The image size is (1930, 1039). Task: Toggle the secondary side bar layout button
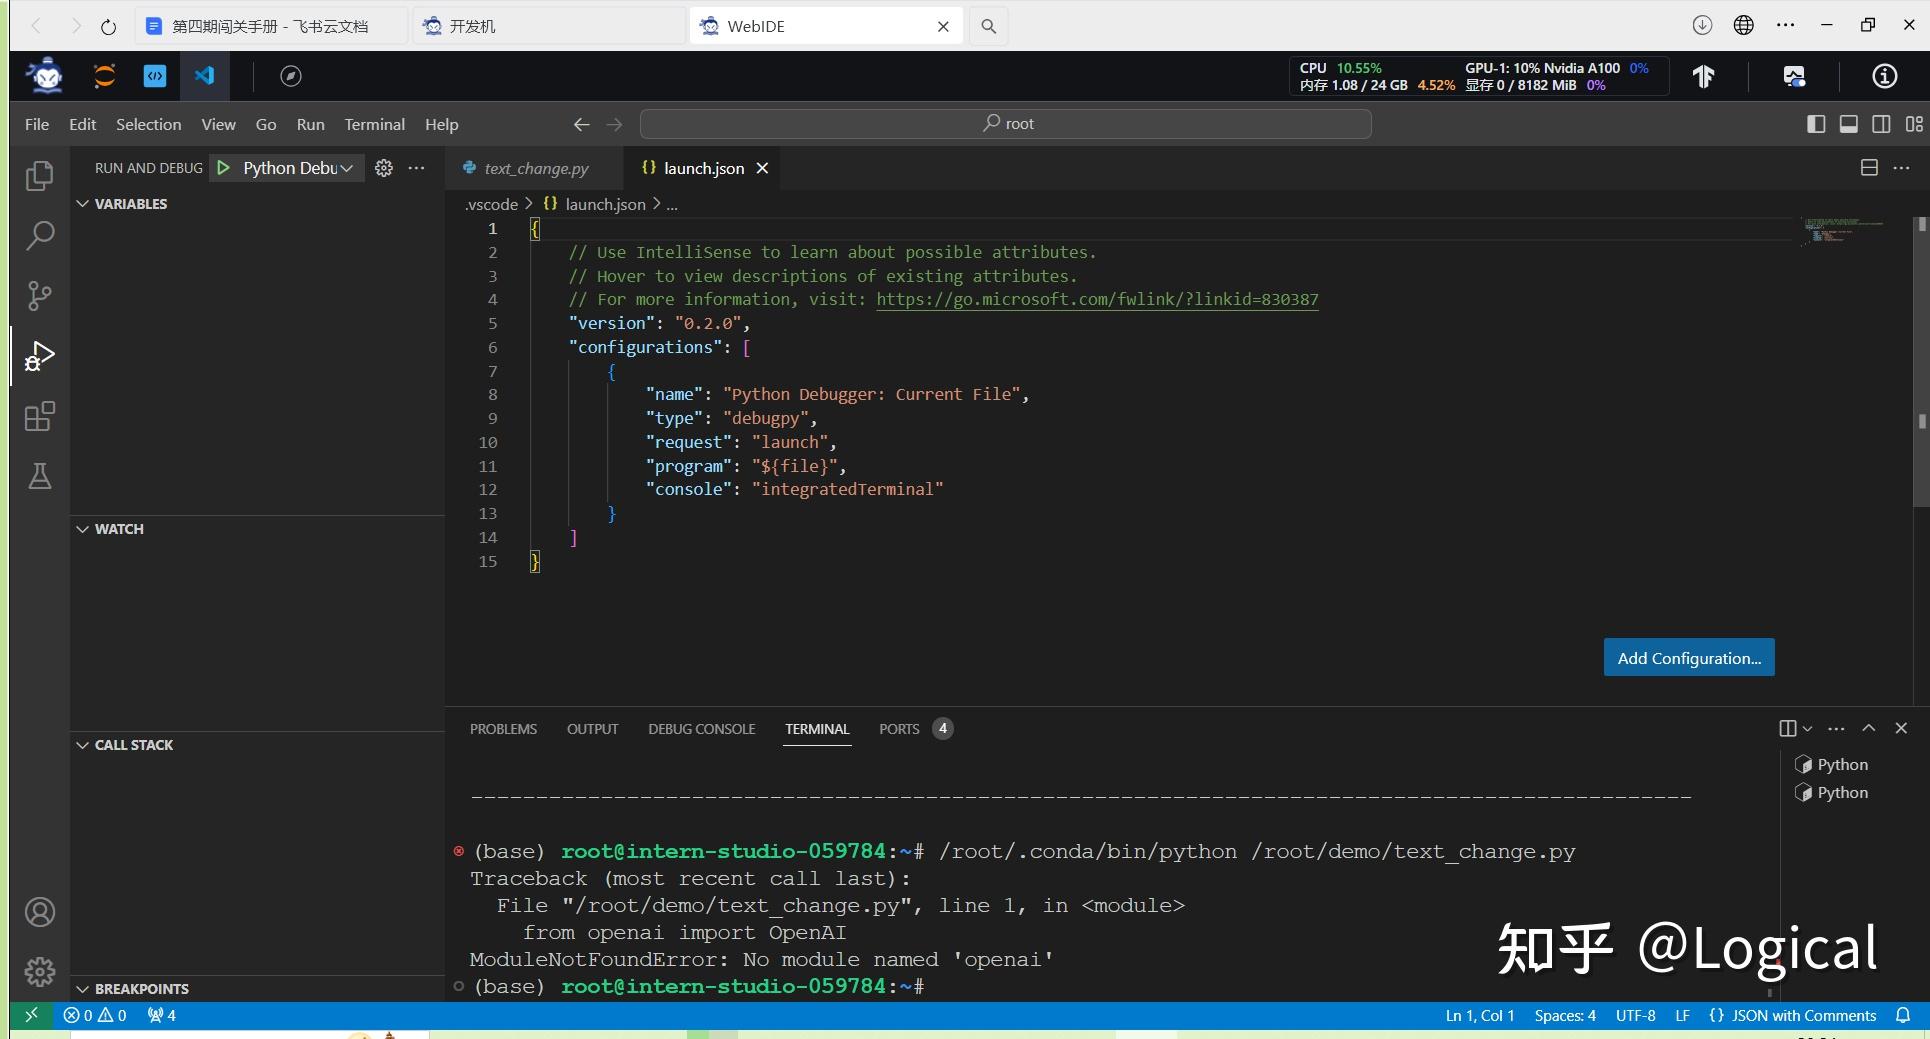[1881, 124]
